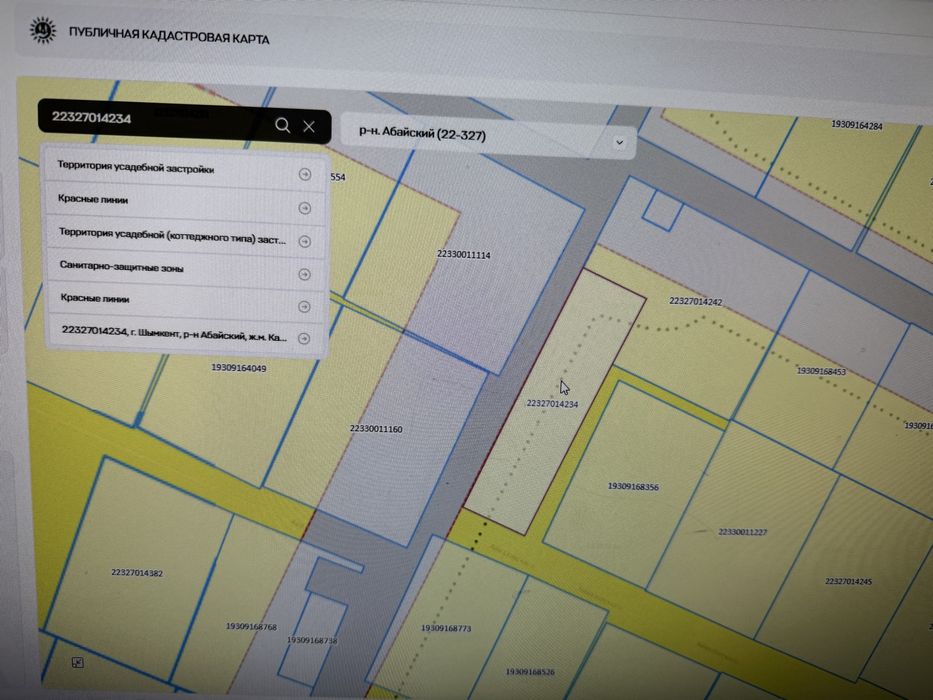Click parcel label 19309164049
This screenshot has height=700, width=933.
239,368
